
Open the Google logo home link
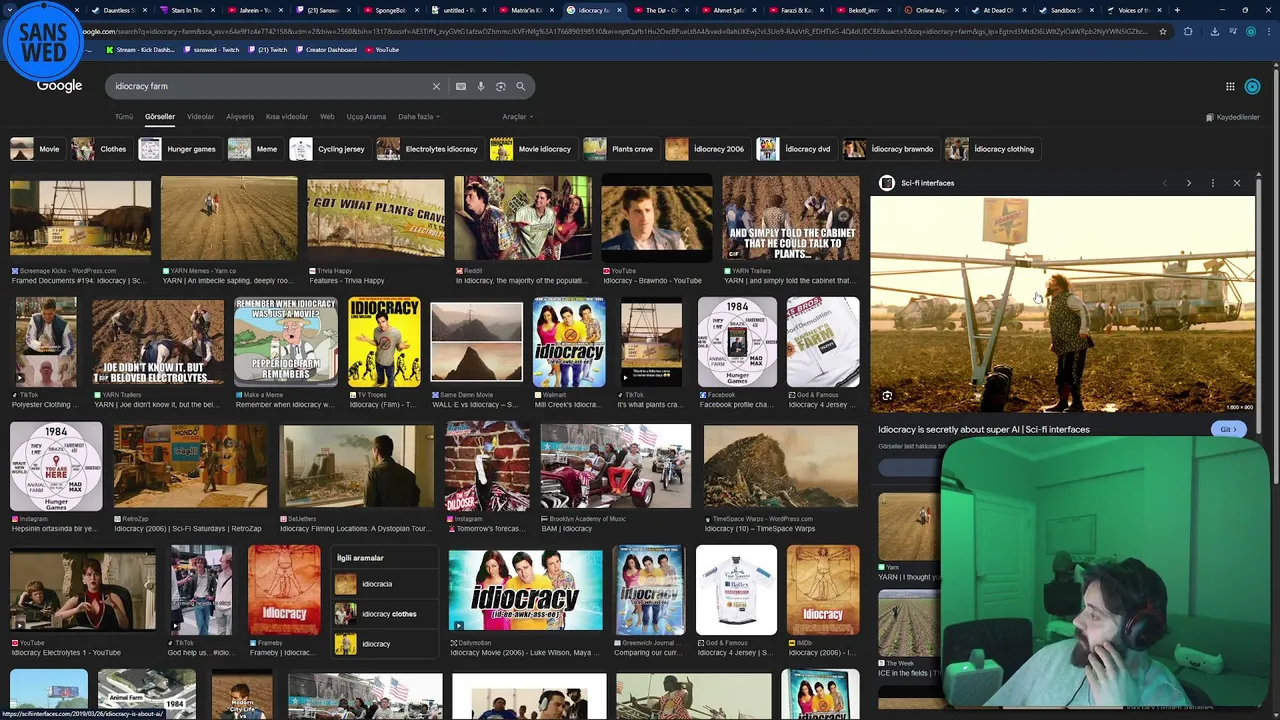click(60, 86)
